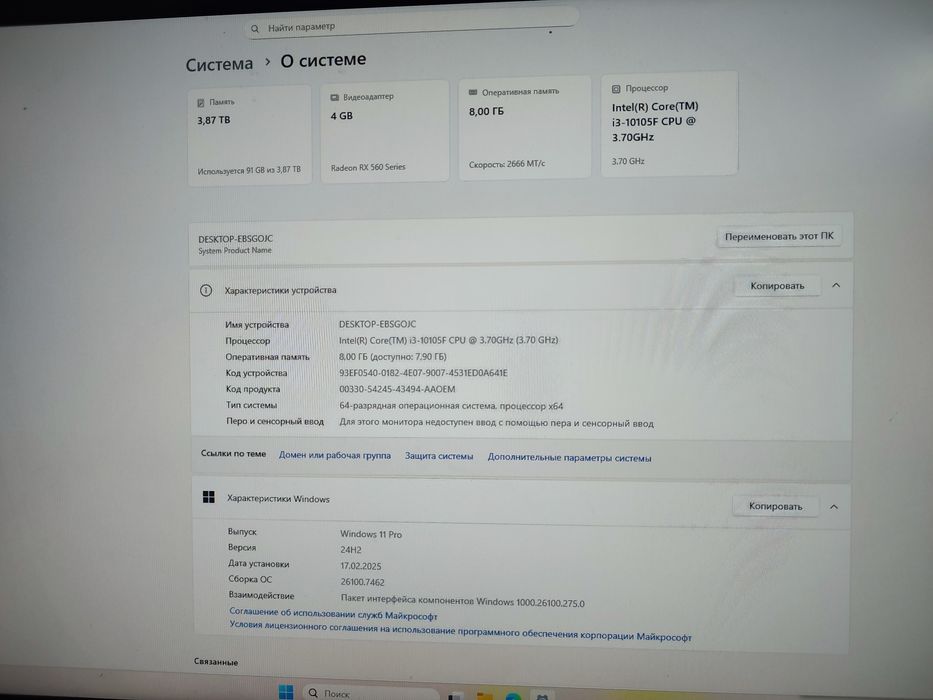
Task: Open Домен или рабочая группа link
Action: click(x=334, y=455)
